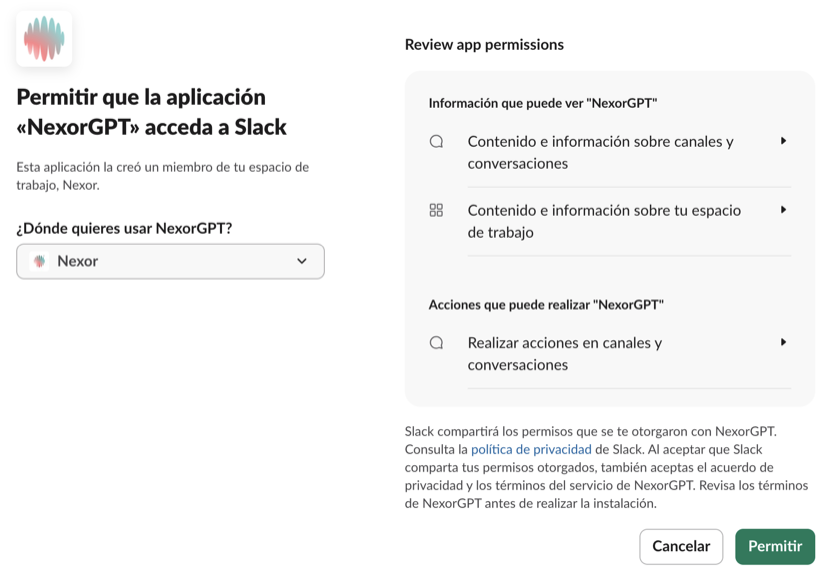The width and height of the screenshot is (832, 577).
Task: Click the "Permitir que la aplicación" heading
Action: tap(152, 112)
